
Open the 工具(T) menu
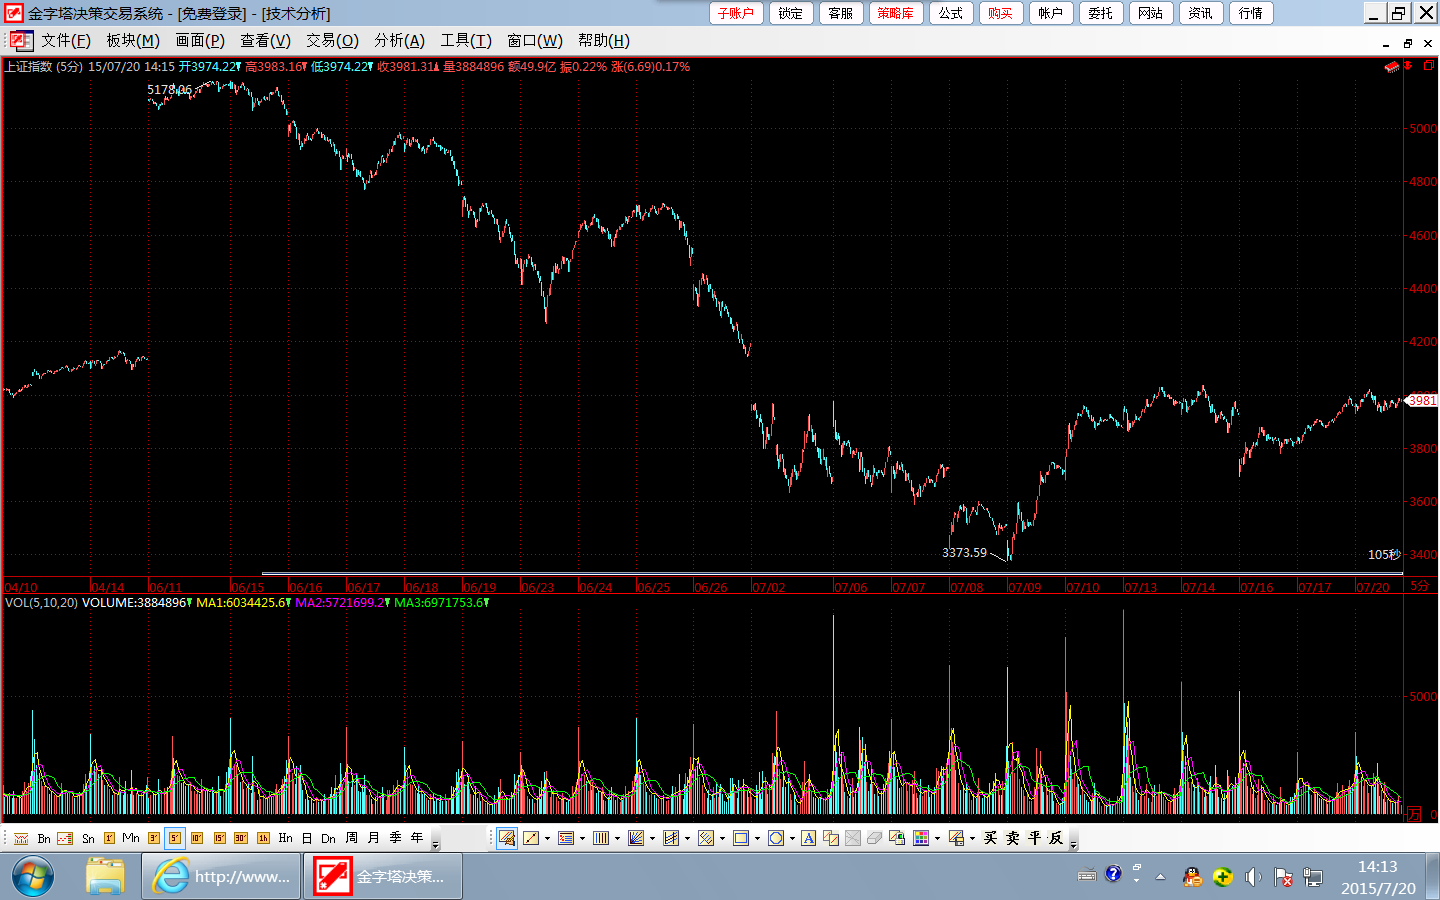coord(466,41)
